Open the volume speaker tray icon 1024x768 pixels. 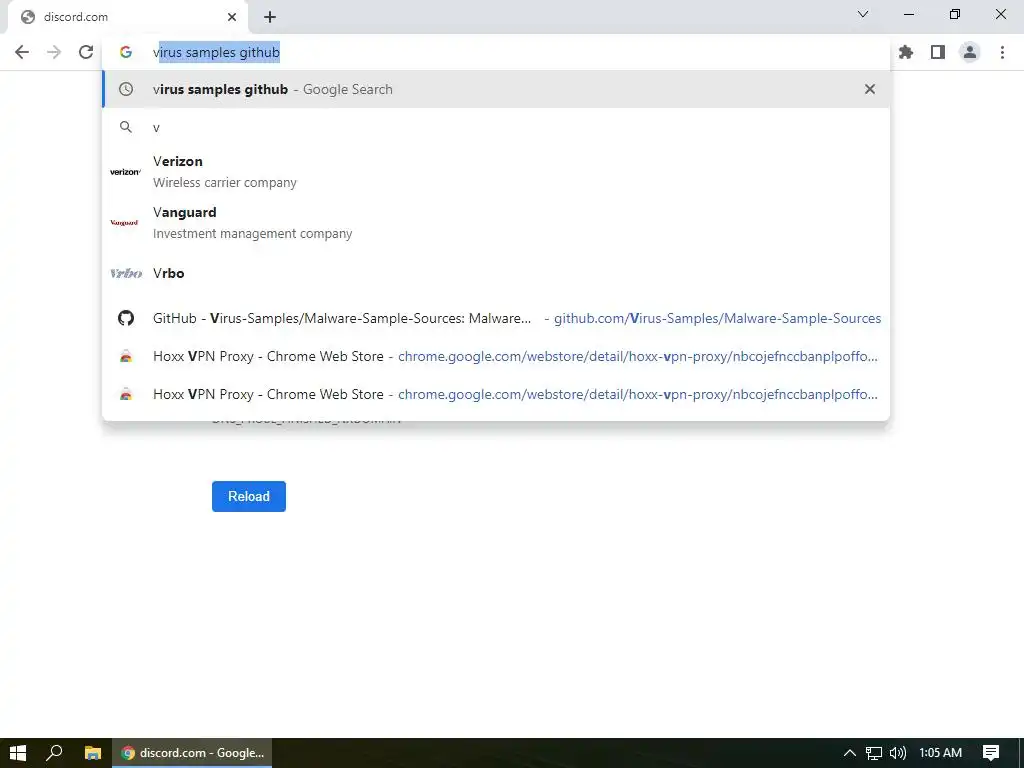tap(898, 753)
